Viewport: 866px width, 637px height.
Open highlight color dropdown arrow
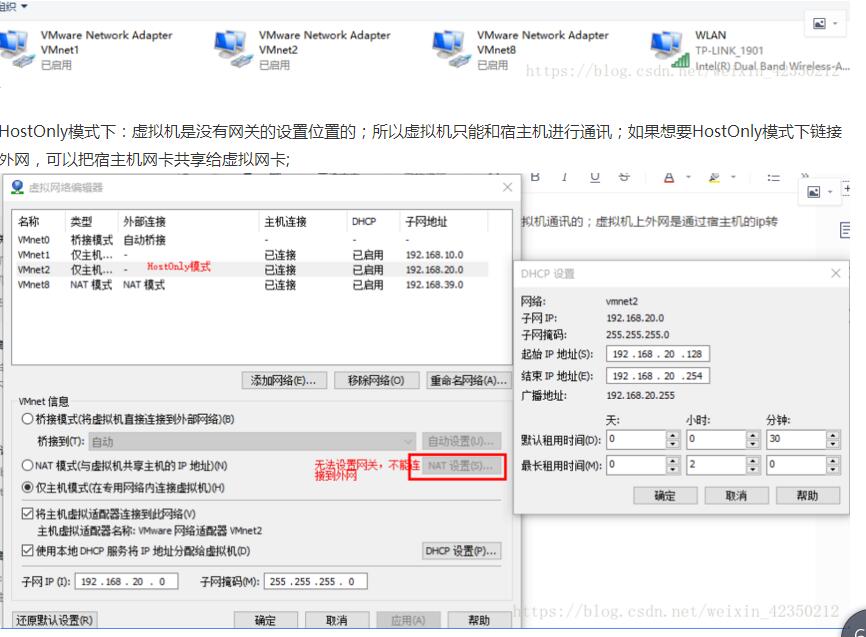(733, 177)
